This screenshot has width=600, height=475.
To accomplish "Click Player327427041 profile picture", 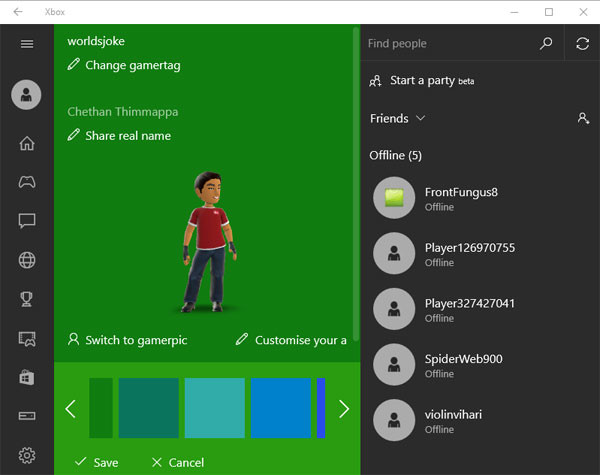I will coord(394,309).
